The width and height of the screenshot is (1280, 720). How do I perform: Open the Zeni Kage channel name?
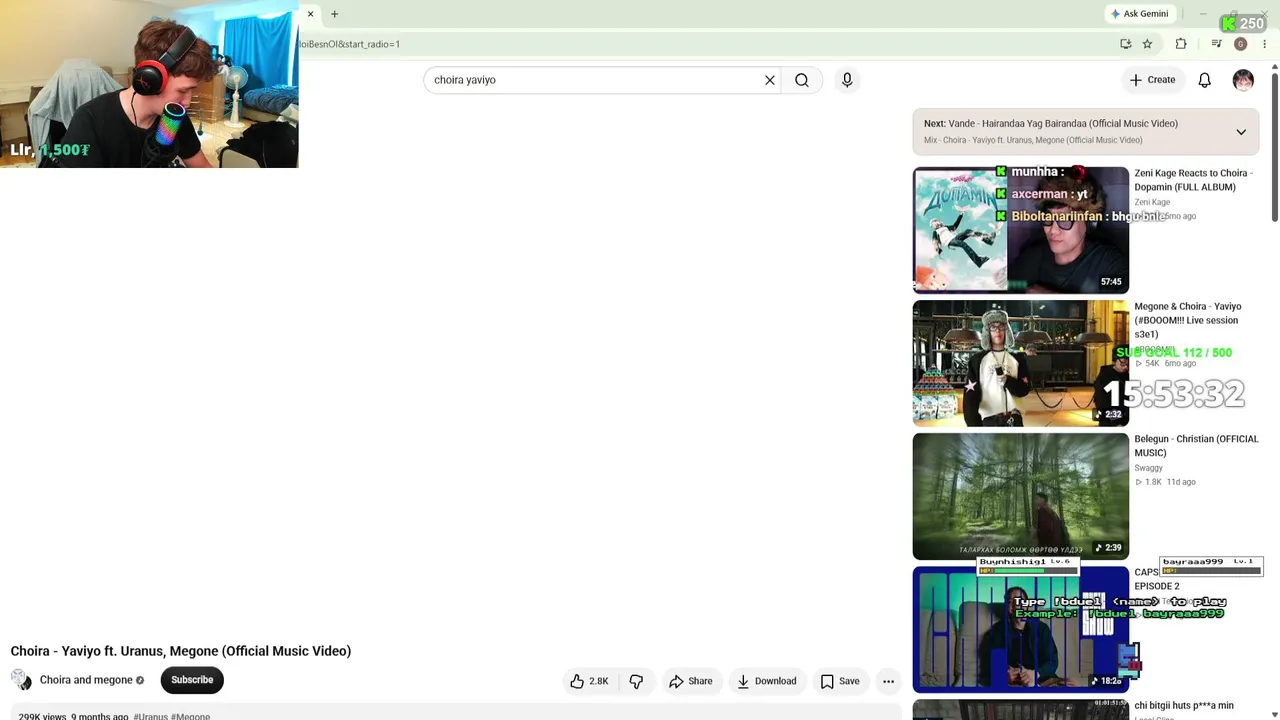pyautogui.click(x=1152, y=202)
